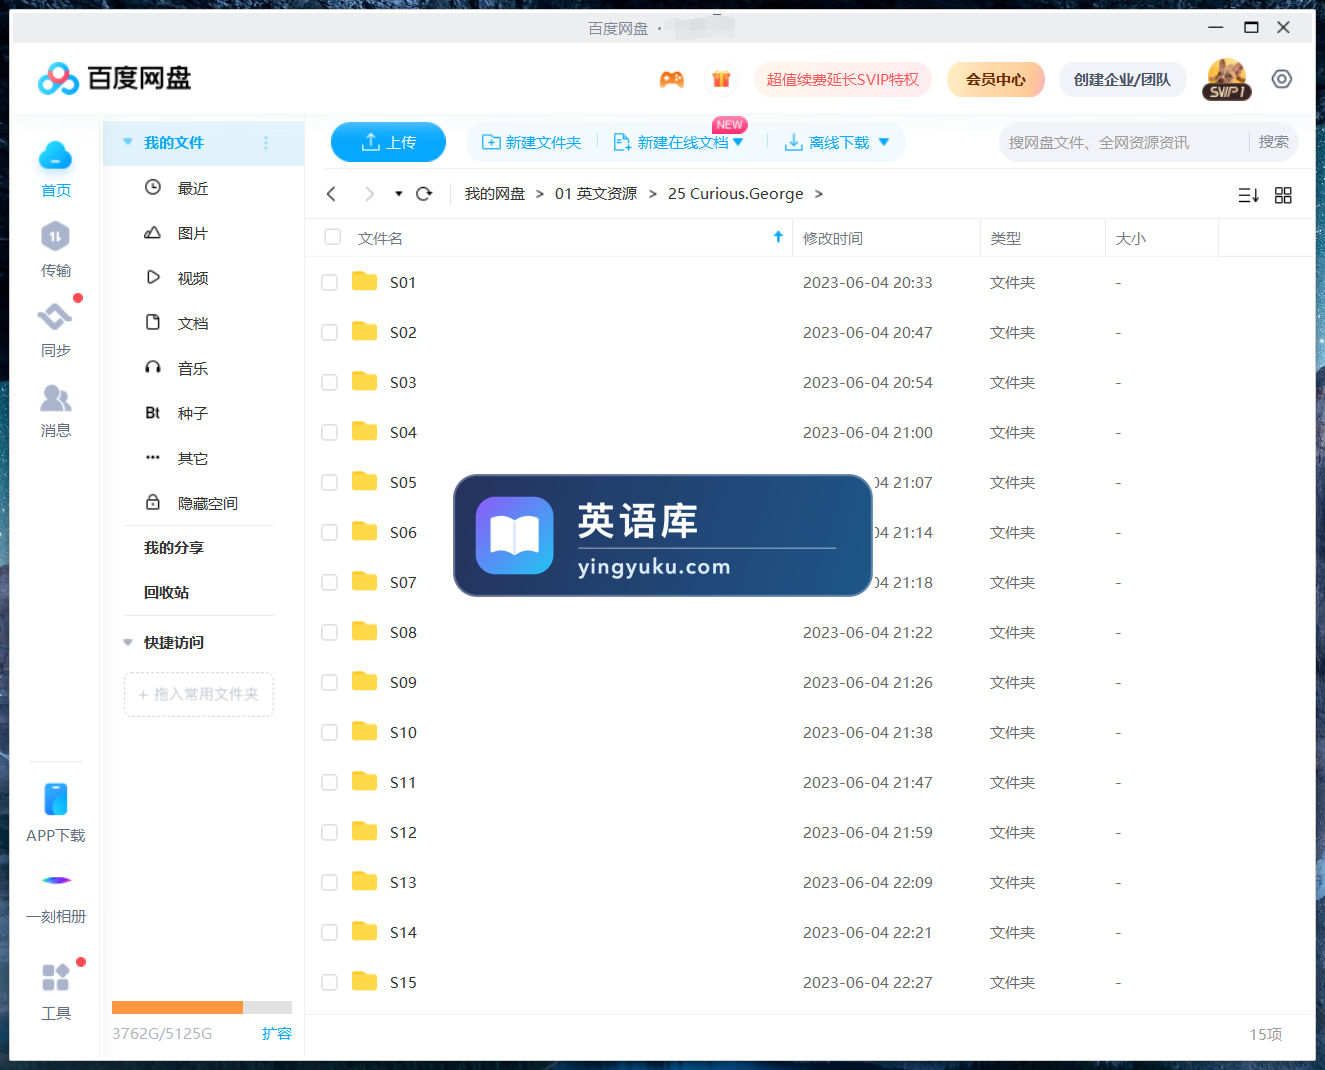
Task: Collapse the 快捷访问 section arrow
Action: (128, 642)
